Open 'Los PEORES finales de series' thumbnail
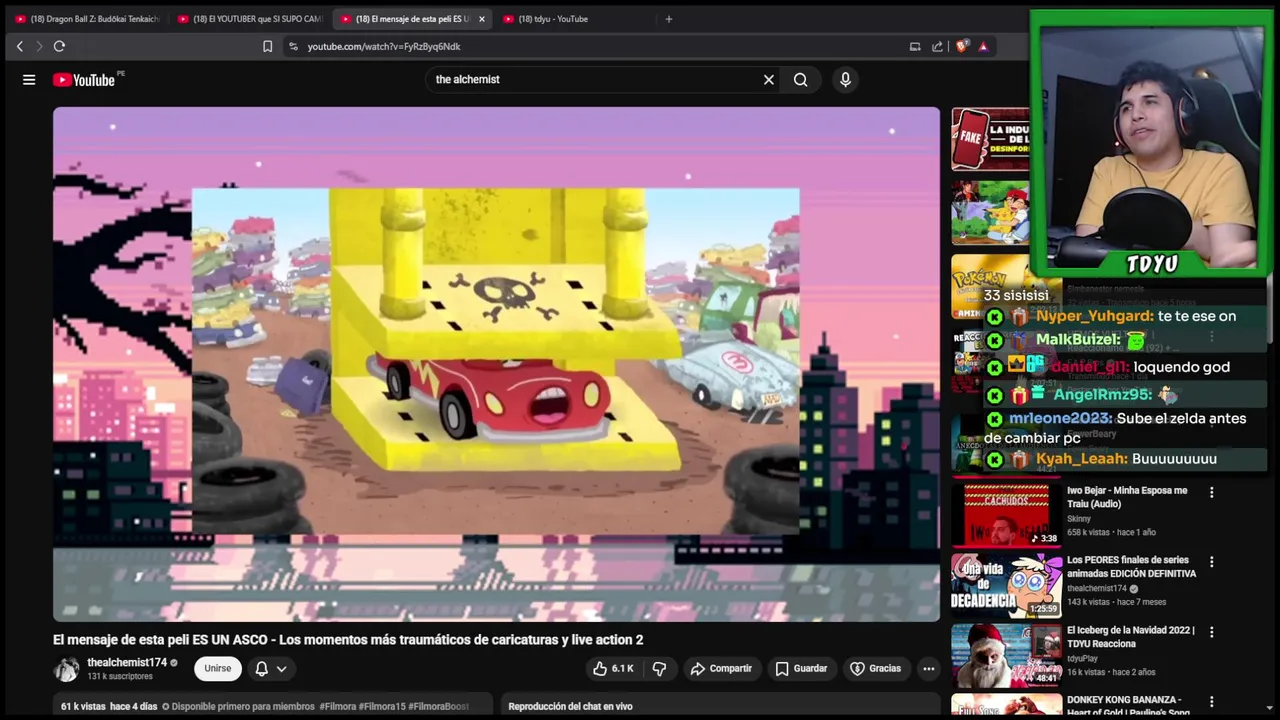This screenshot has height=720, width=1280. pos(1006,585)
